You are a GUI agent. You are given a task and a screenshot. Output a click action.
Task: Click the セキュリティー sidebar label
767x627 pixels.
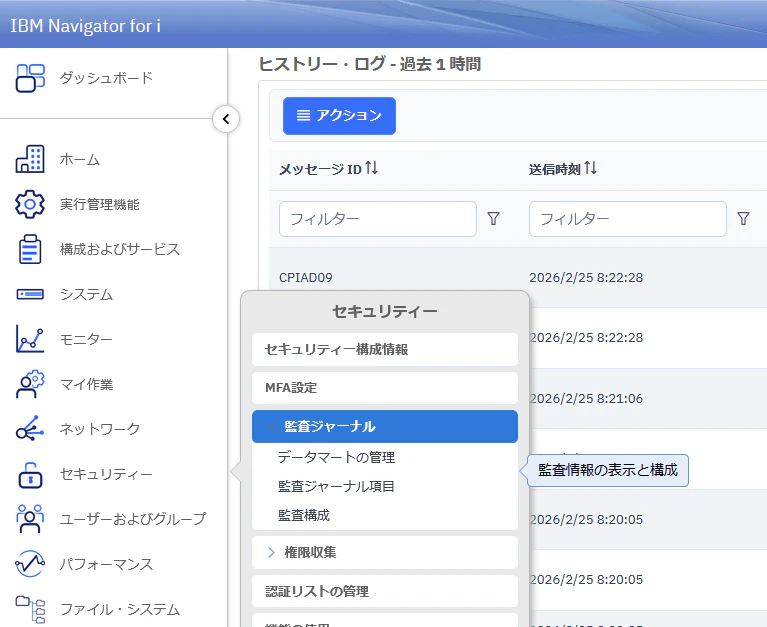pos(106,474)
